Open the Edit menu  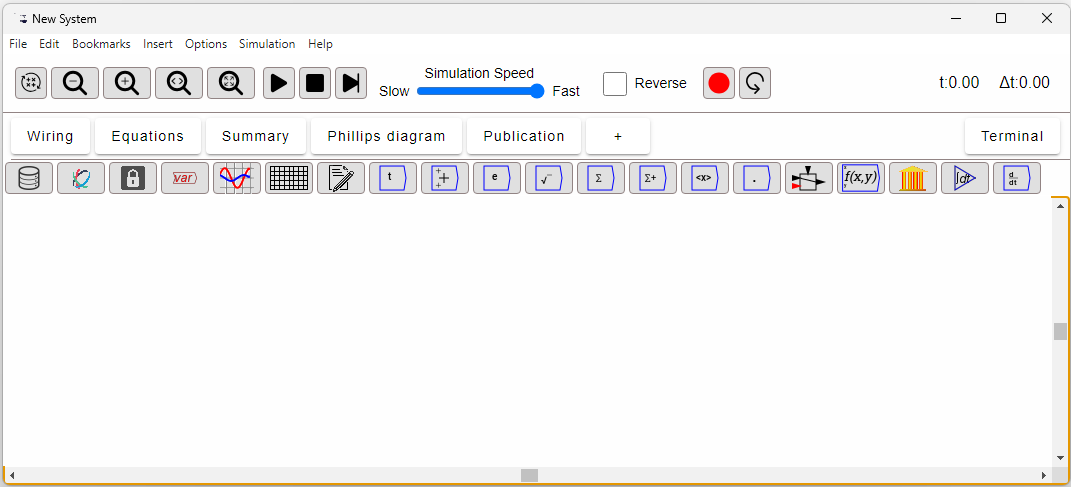pyautogui.click(x=49, y=44)
